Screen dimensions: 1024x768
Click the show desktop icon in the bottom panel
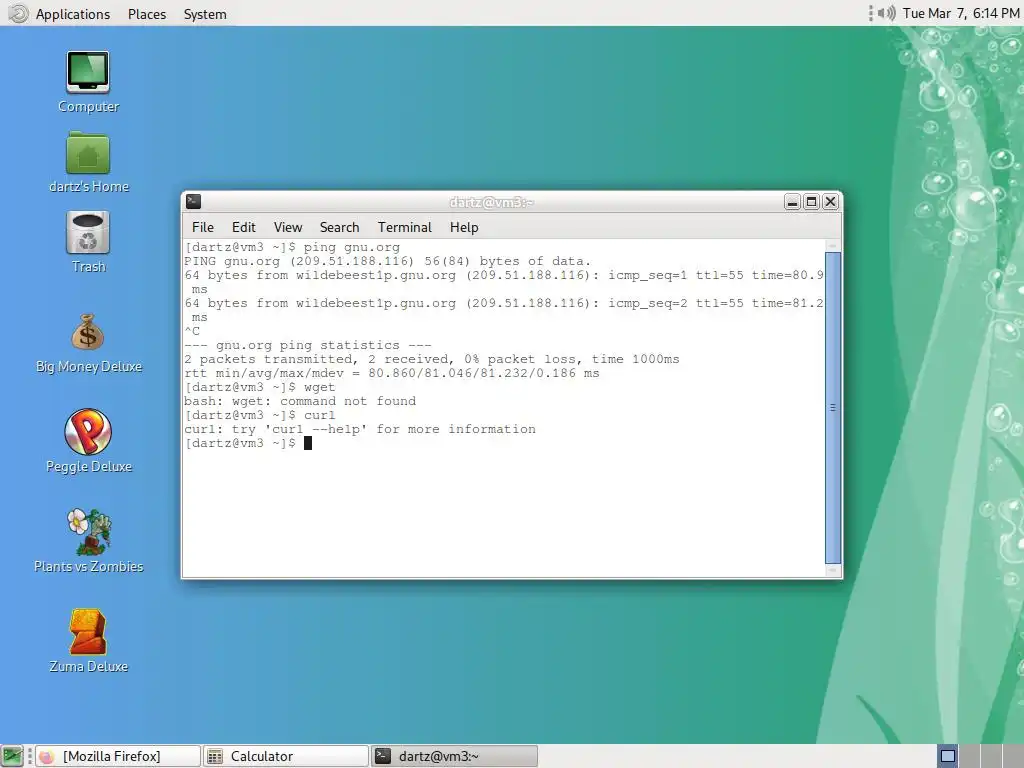click(12, 756)
